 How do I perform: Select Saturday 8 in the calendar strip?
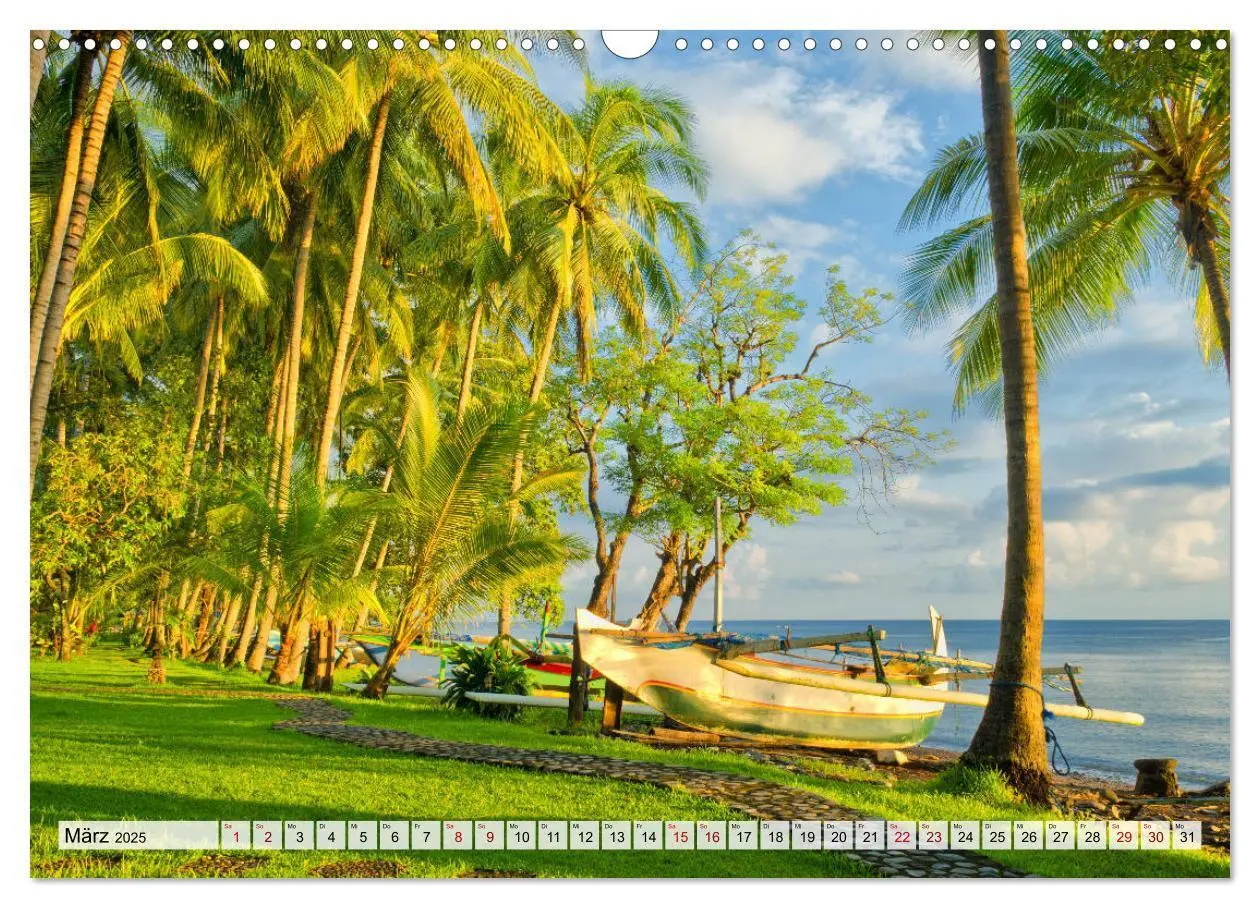[458, 836]
